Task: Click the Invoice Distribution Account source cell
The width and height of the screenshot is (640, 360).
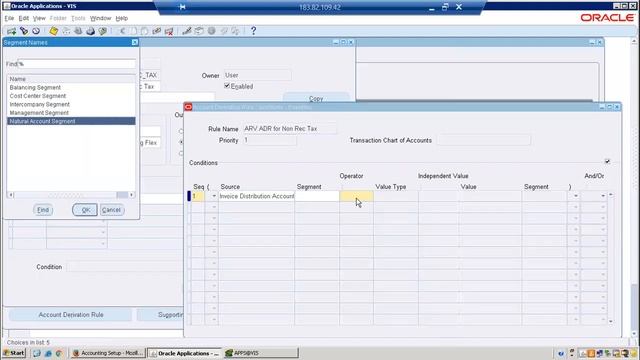Action: tap(256, 196)
